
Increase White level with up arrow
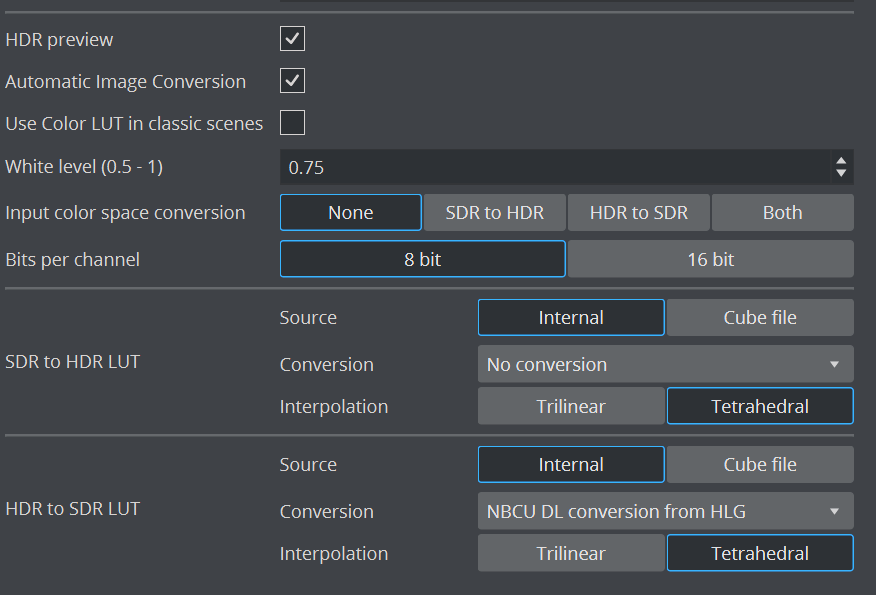(841, 161)
